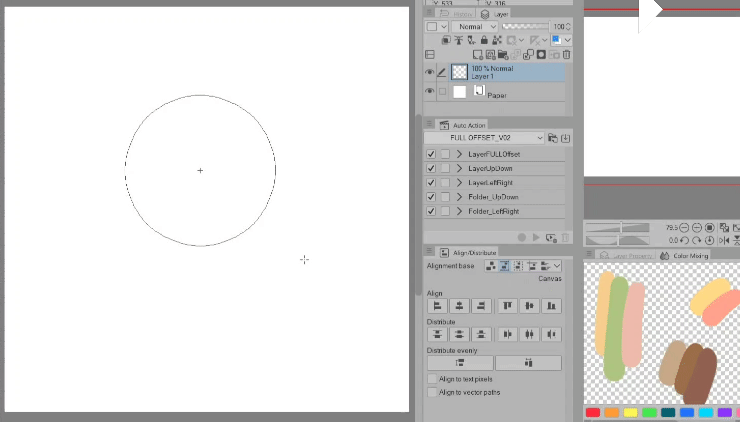Click the distribute evenly horizontally button

coord(528,363)
